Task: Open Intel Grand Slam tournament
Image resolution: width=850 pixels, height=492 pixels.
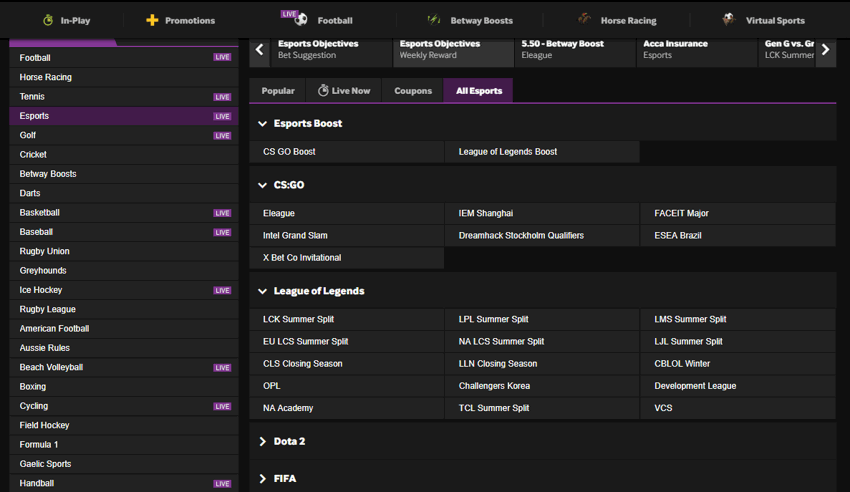Action: pos(346,236)
